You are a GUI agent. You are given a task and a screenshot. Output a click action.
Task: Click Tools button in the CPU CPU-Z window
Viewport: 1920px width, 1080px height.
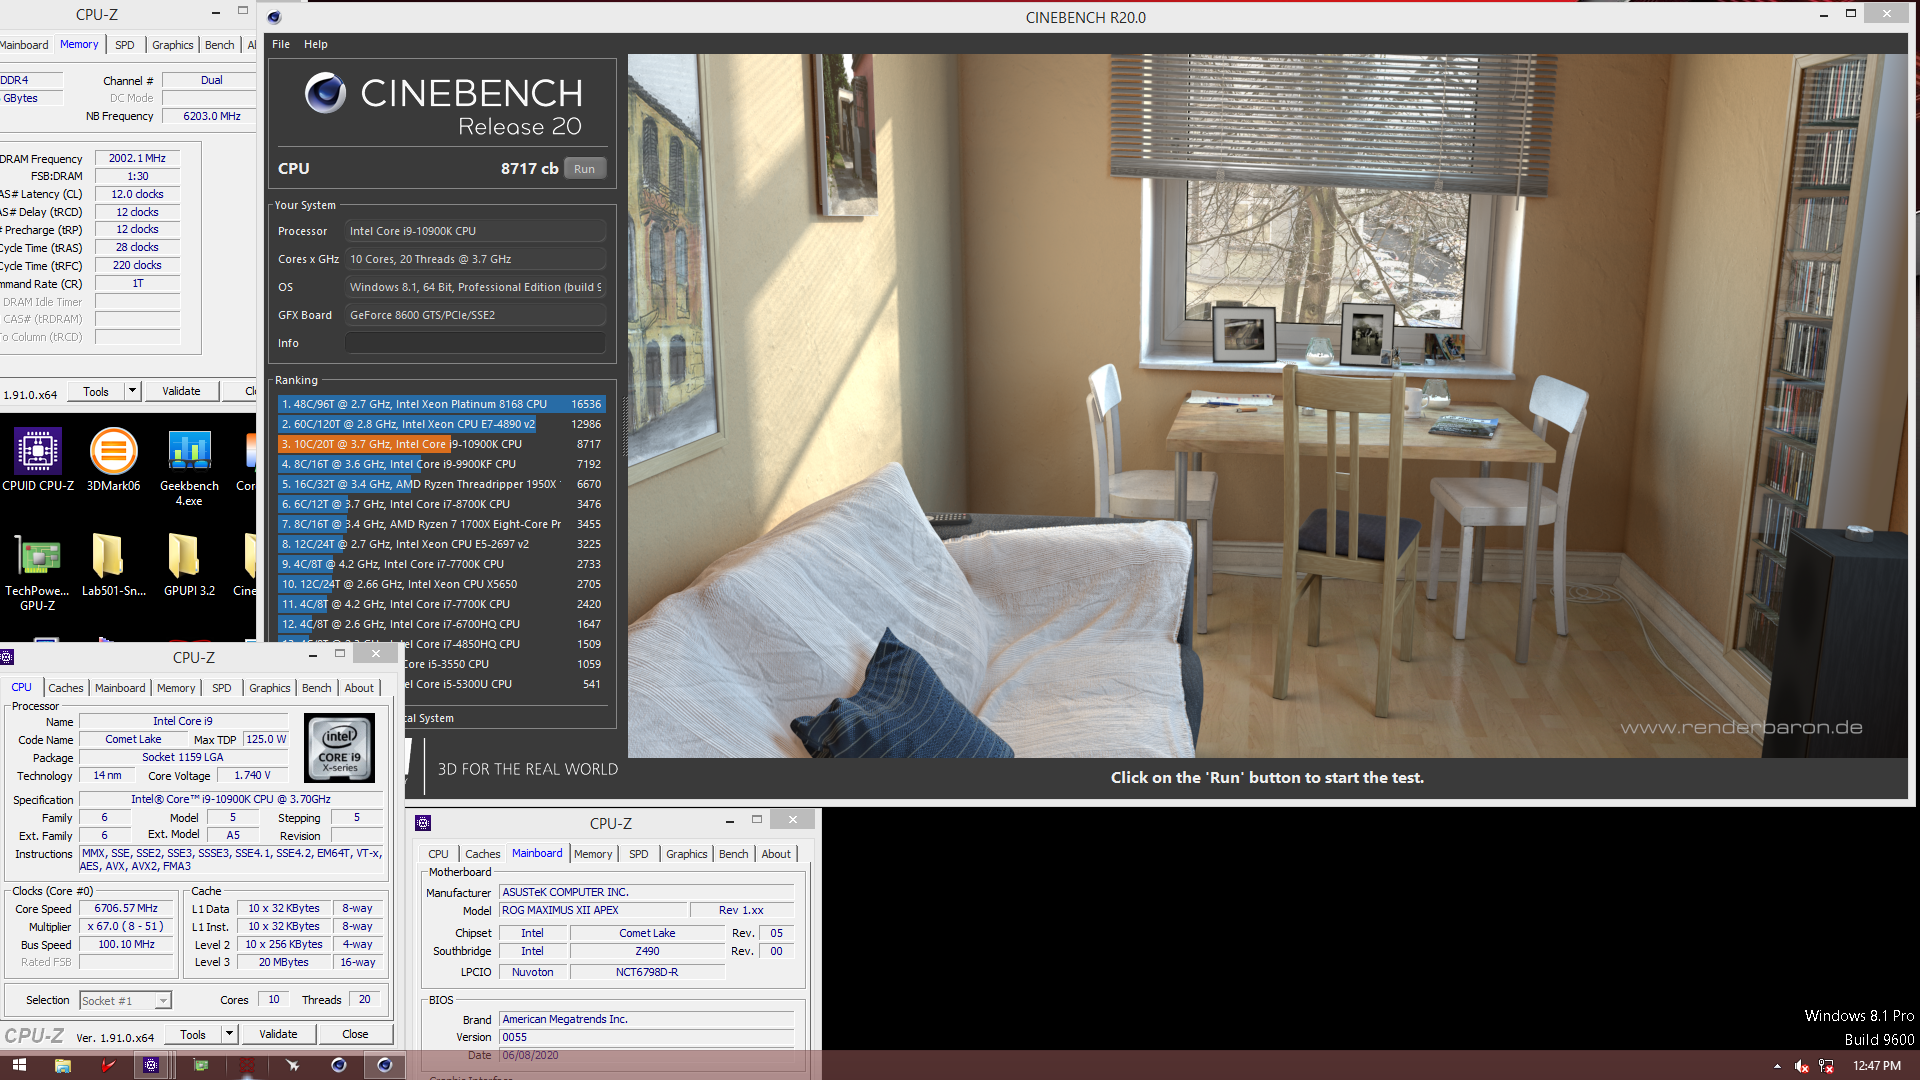pos(193,1034)
